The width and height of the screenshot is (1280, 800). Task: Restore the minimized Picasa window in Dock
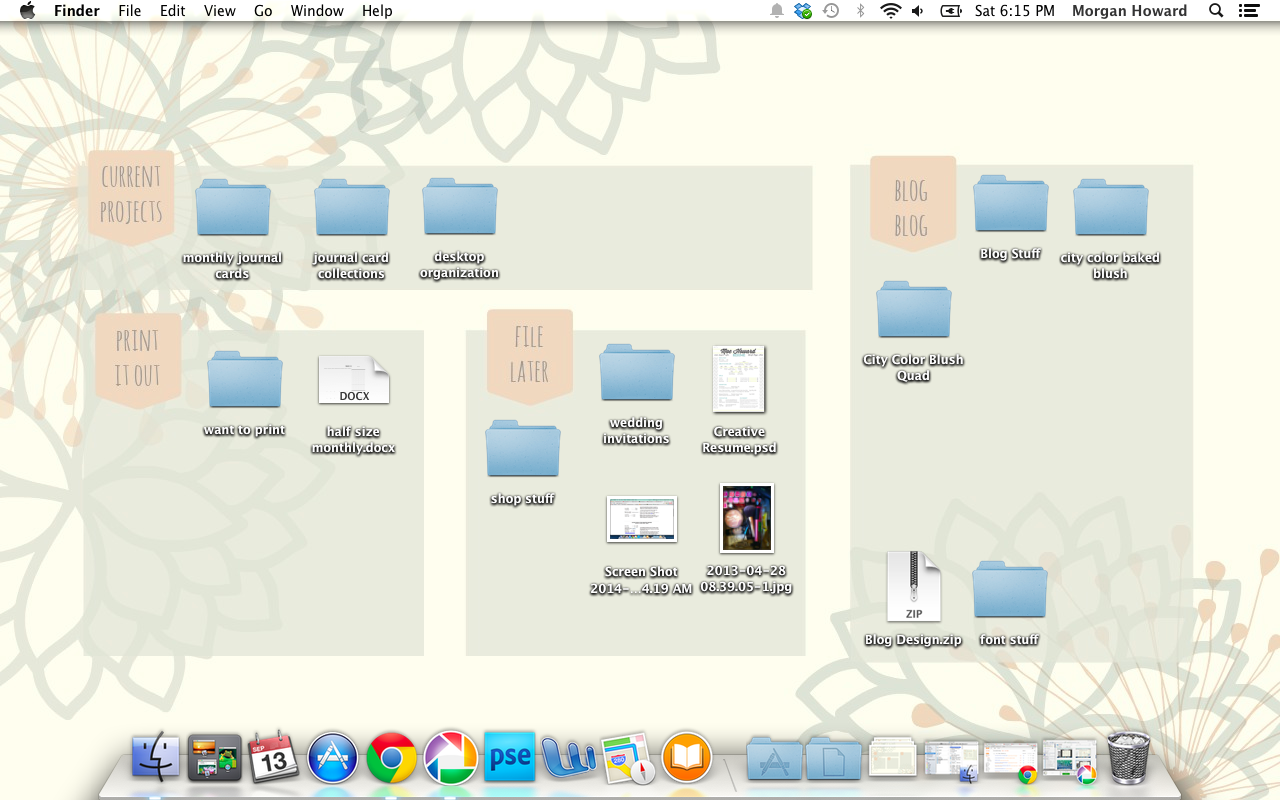[1069, 760]
